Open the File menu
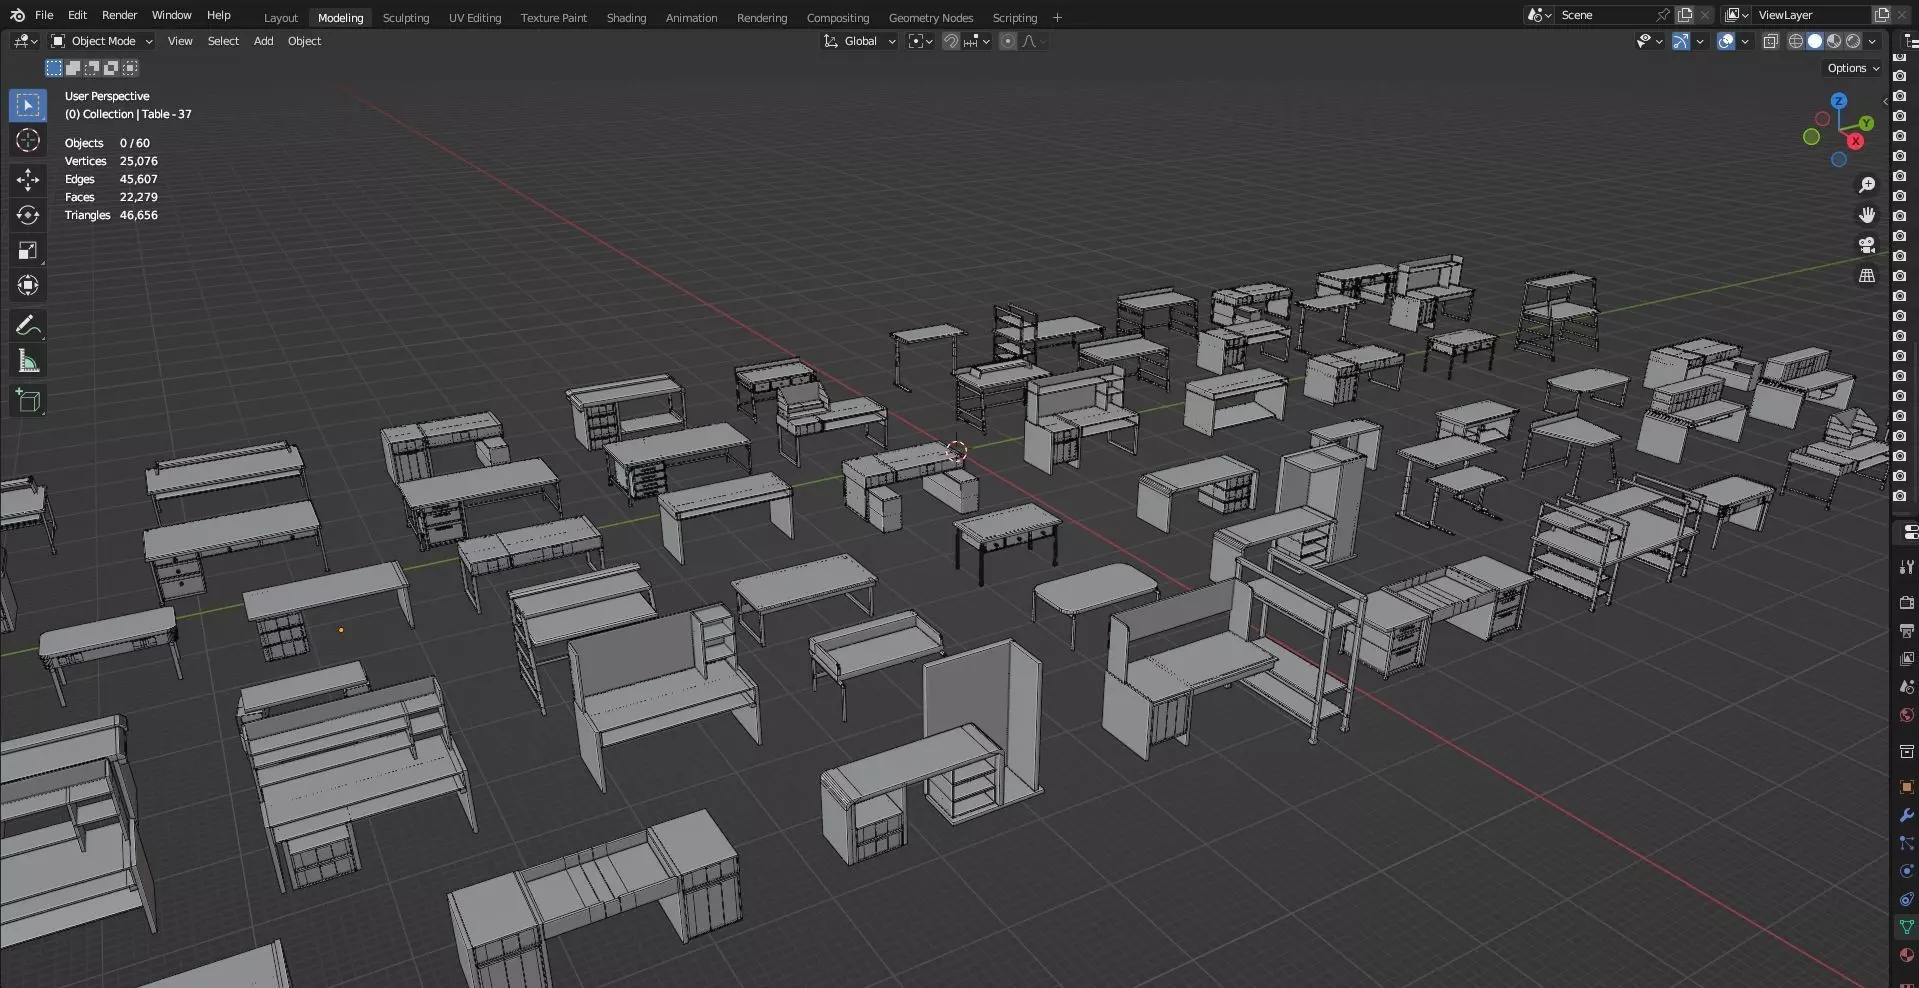Viewport: 1919px width, 988px height. click(44, 15)
